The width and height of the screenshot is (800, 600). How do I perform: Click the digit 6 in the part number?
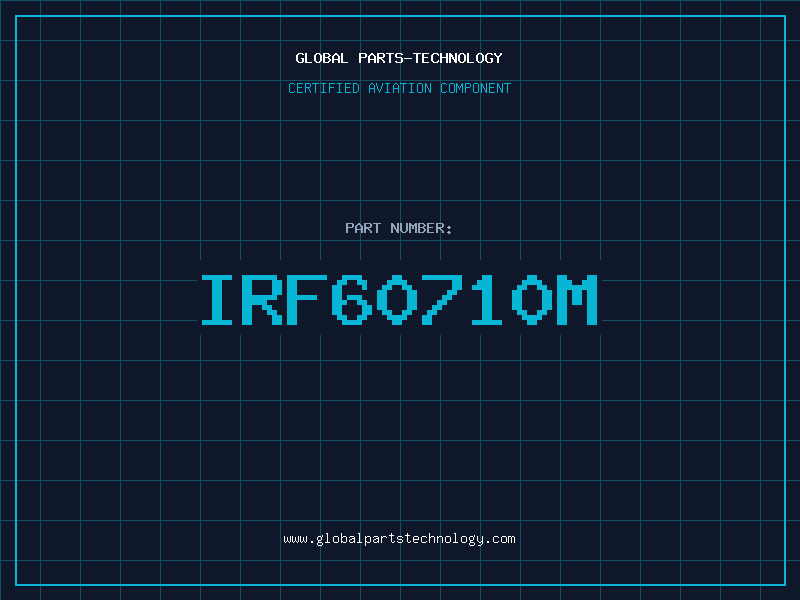click(x=352, y=299)
